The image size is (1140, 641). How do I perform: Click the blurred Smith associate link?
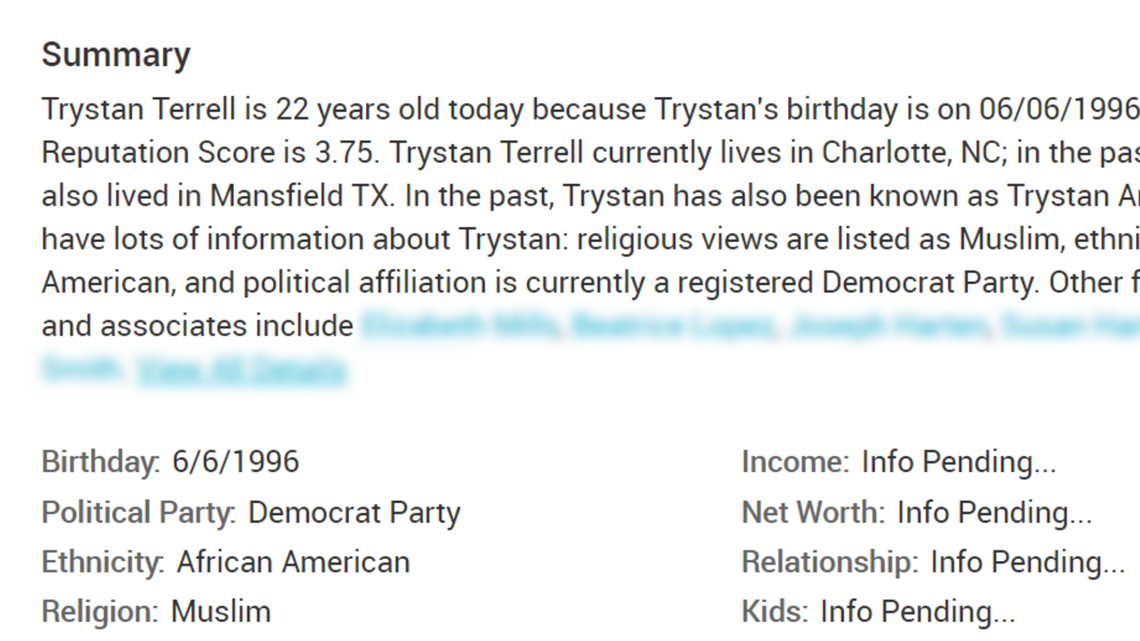81,368
